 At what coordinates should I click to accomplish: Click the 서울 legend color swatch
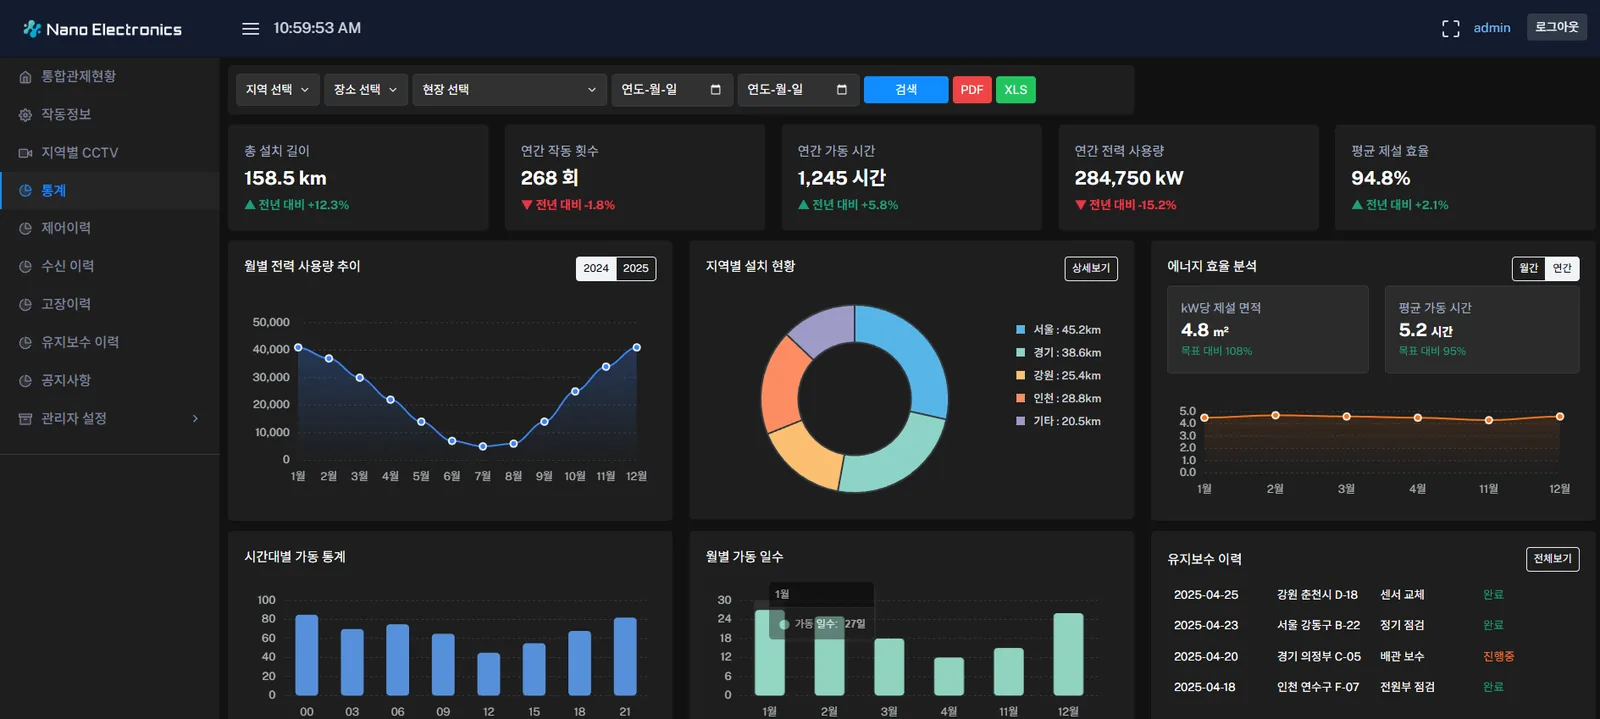pyautogui.click(x=1020, y=330)
